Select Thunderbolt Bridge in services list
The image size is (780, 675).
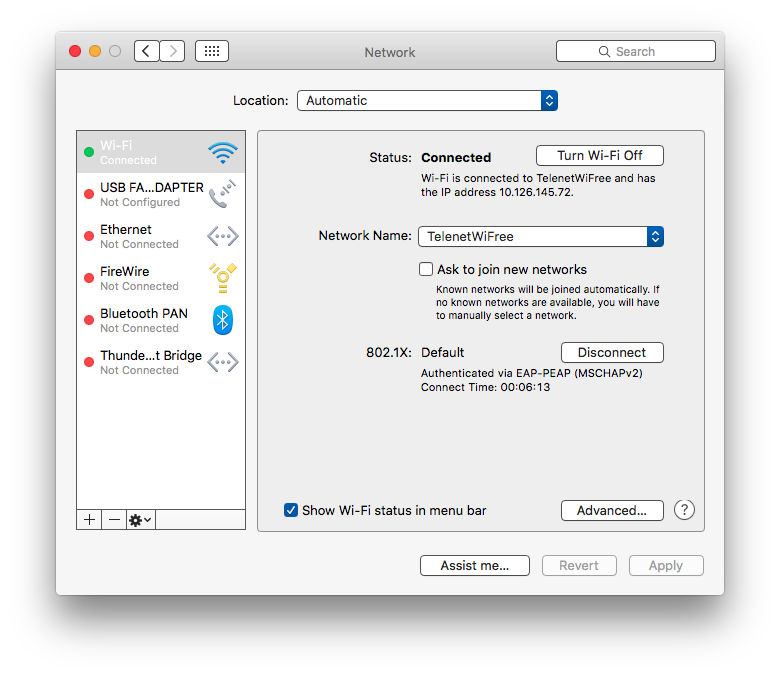(150, 362)
